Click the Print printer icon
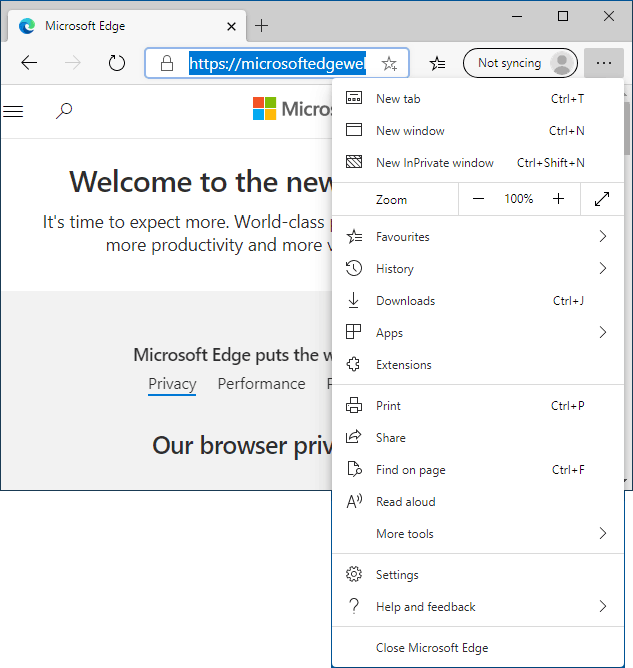633x668 pixels. click(x=354, y=405)
